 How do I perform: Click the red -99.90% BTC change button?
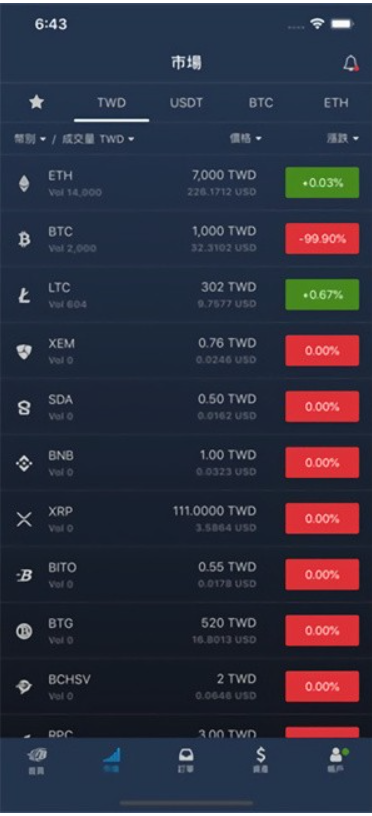322,239
